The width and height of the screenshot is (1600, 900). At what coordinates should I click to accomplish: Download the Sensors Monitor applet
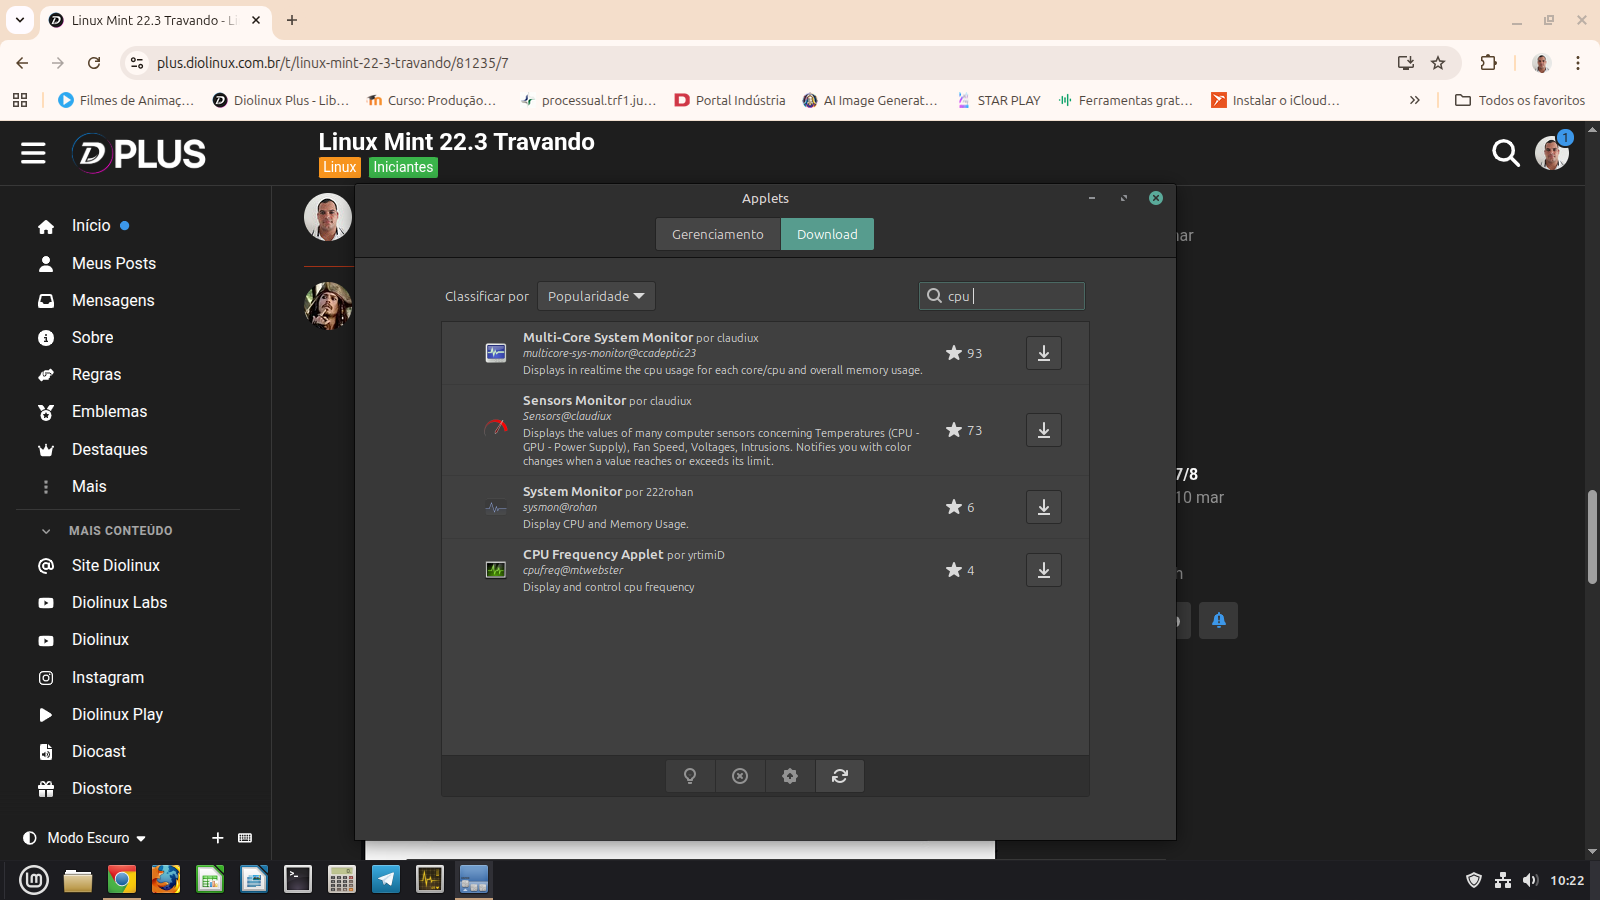click(1043, 430)
